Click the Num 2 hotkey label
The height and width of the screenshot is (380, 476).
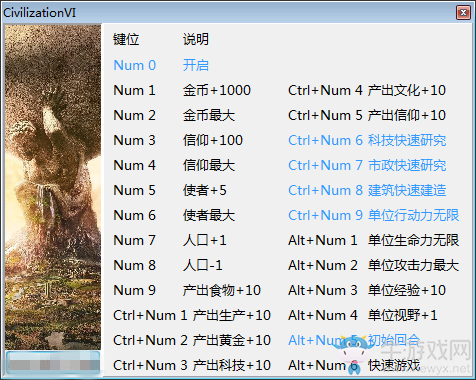(x=134, y=115)
